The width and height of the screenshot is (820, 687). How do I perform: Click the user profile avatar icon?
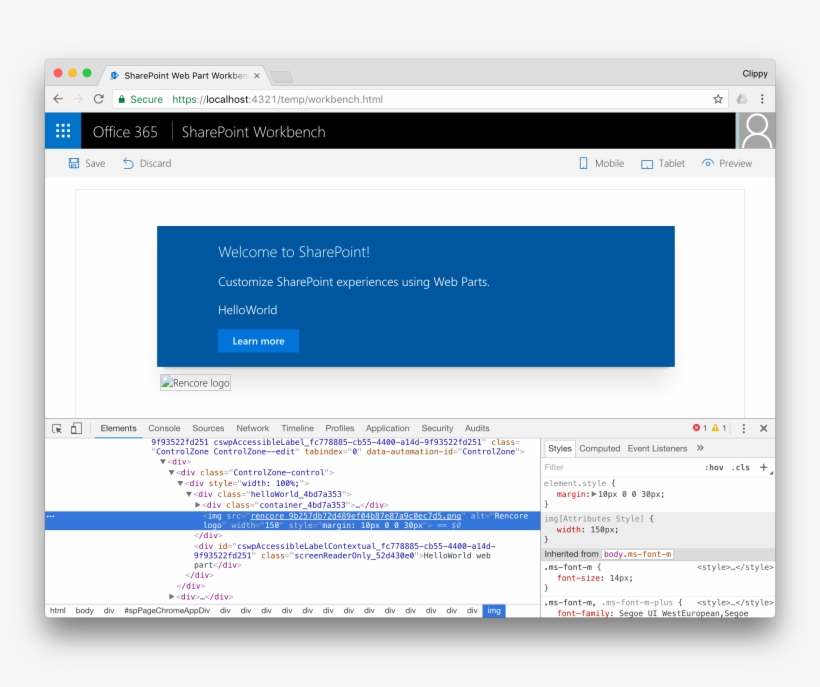point(756,131)
